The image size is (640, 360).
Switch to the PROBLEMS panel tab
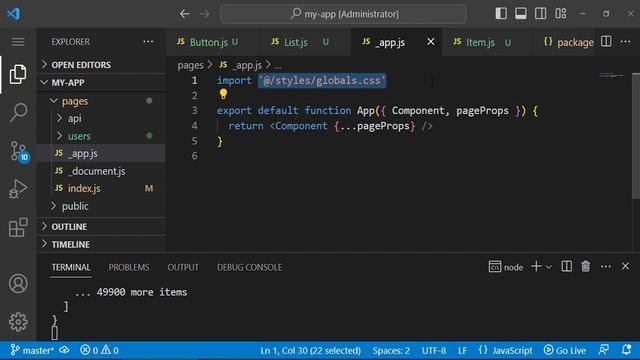click(x=129, y=267)
